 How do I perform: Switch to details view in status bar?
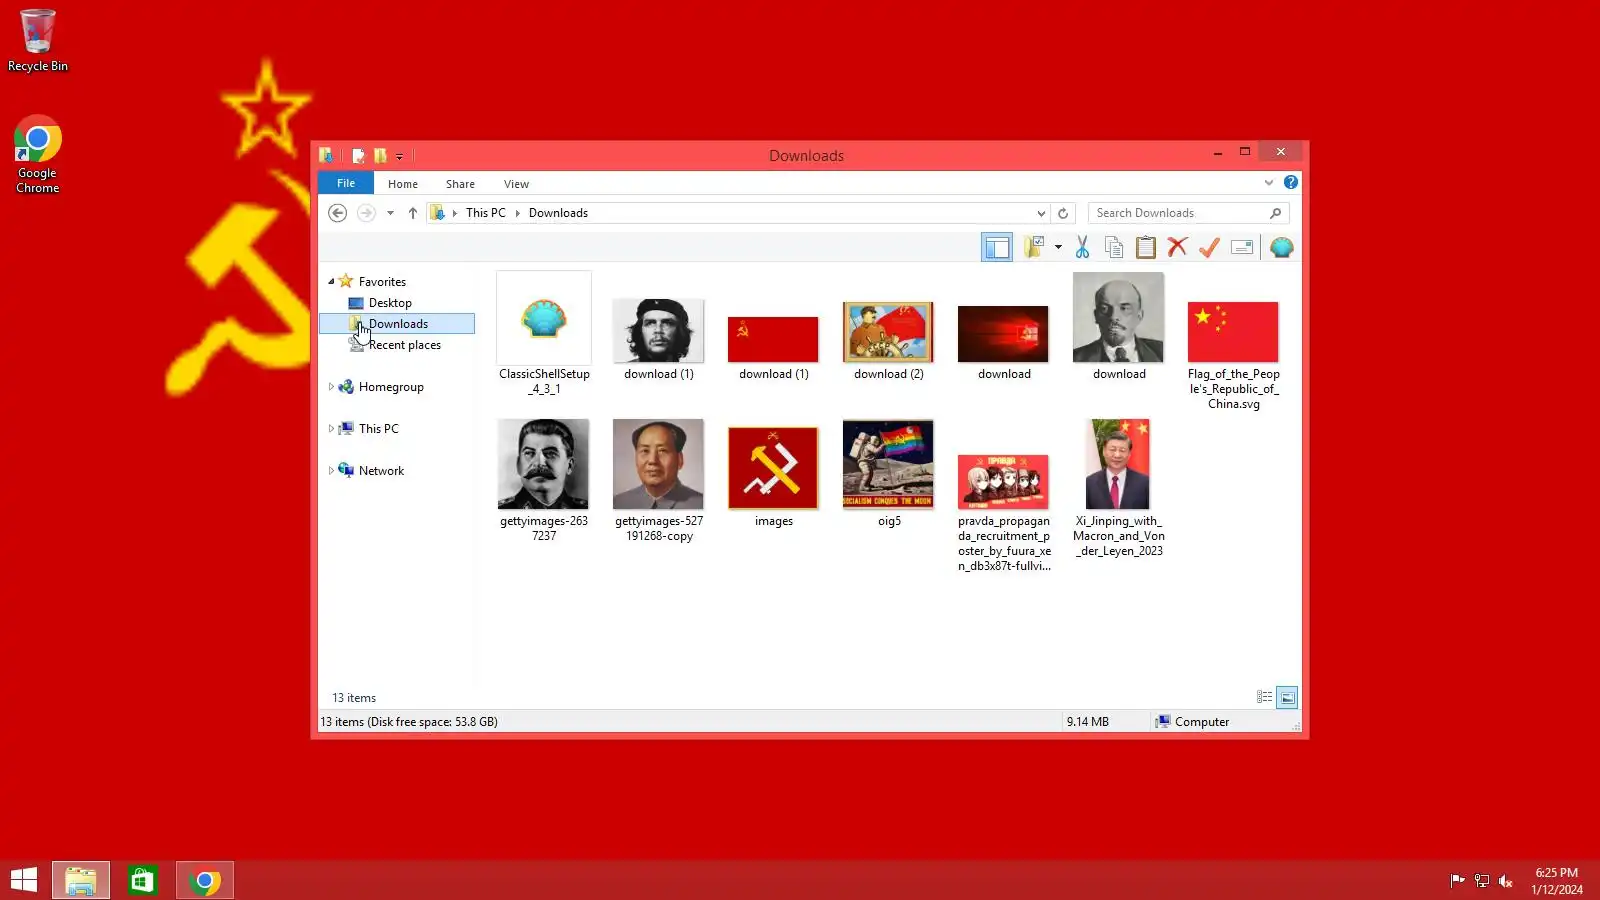point(1265,697)
